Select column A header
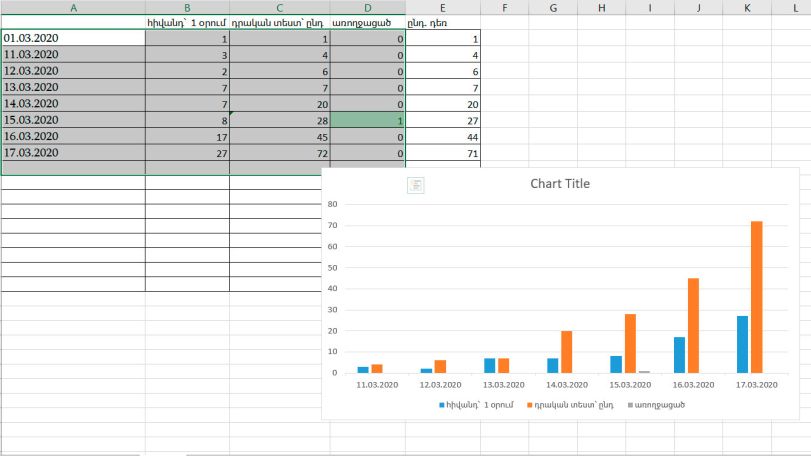This screenshot has width=811, height=456. 73,8
